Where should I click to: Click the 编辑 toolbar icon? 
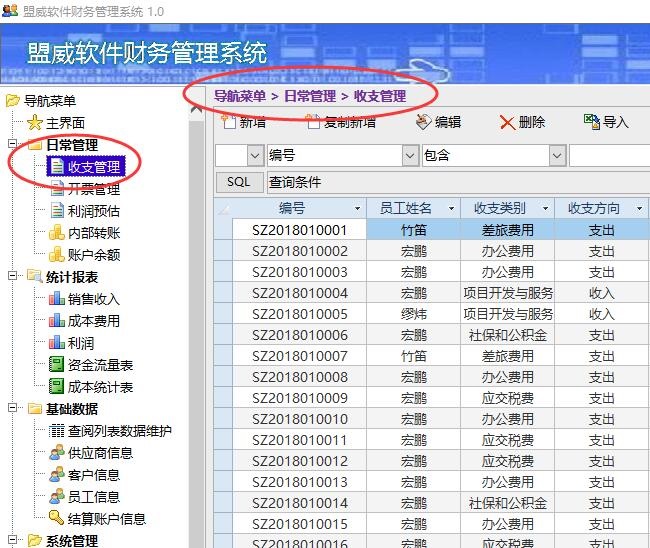424,122
